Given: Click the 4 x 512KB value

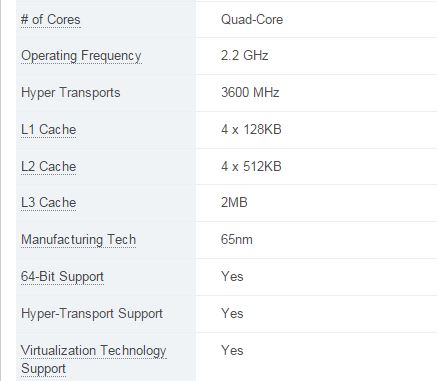Looking at the screenshot, I should pyautogui.click(x=251, y=166).
